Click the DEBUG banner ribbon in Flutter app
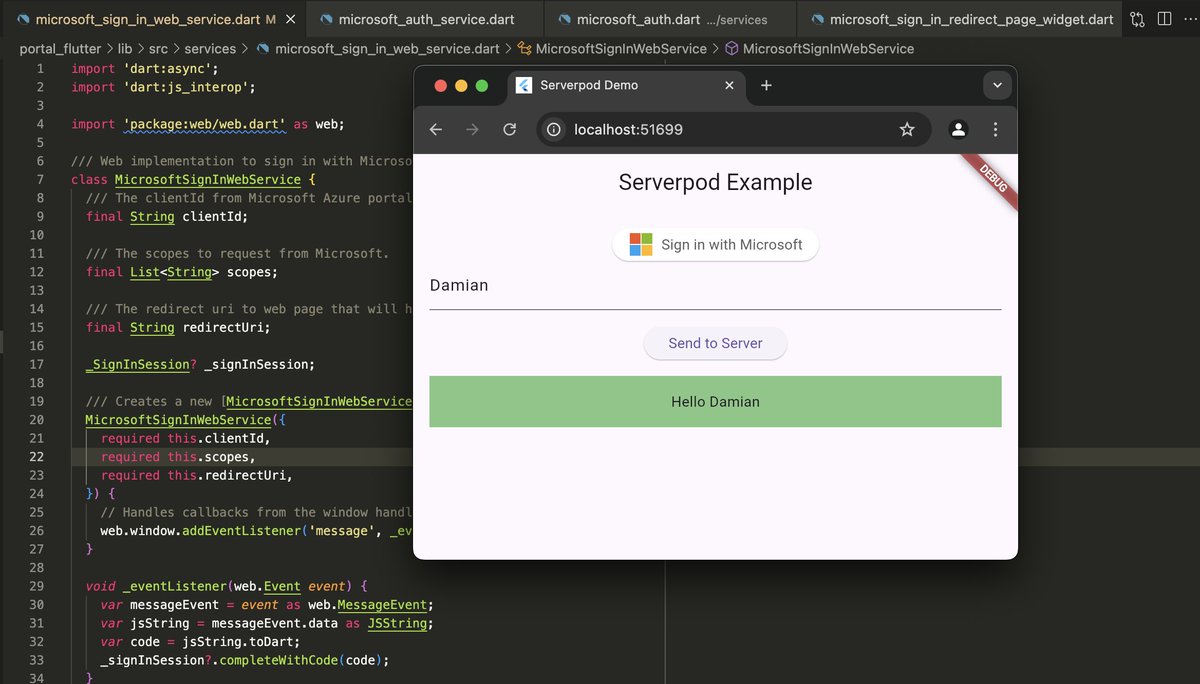Screen dimensions: 1200x684 (990, 180)
